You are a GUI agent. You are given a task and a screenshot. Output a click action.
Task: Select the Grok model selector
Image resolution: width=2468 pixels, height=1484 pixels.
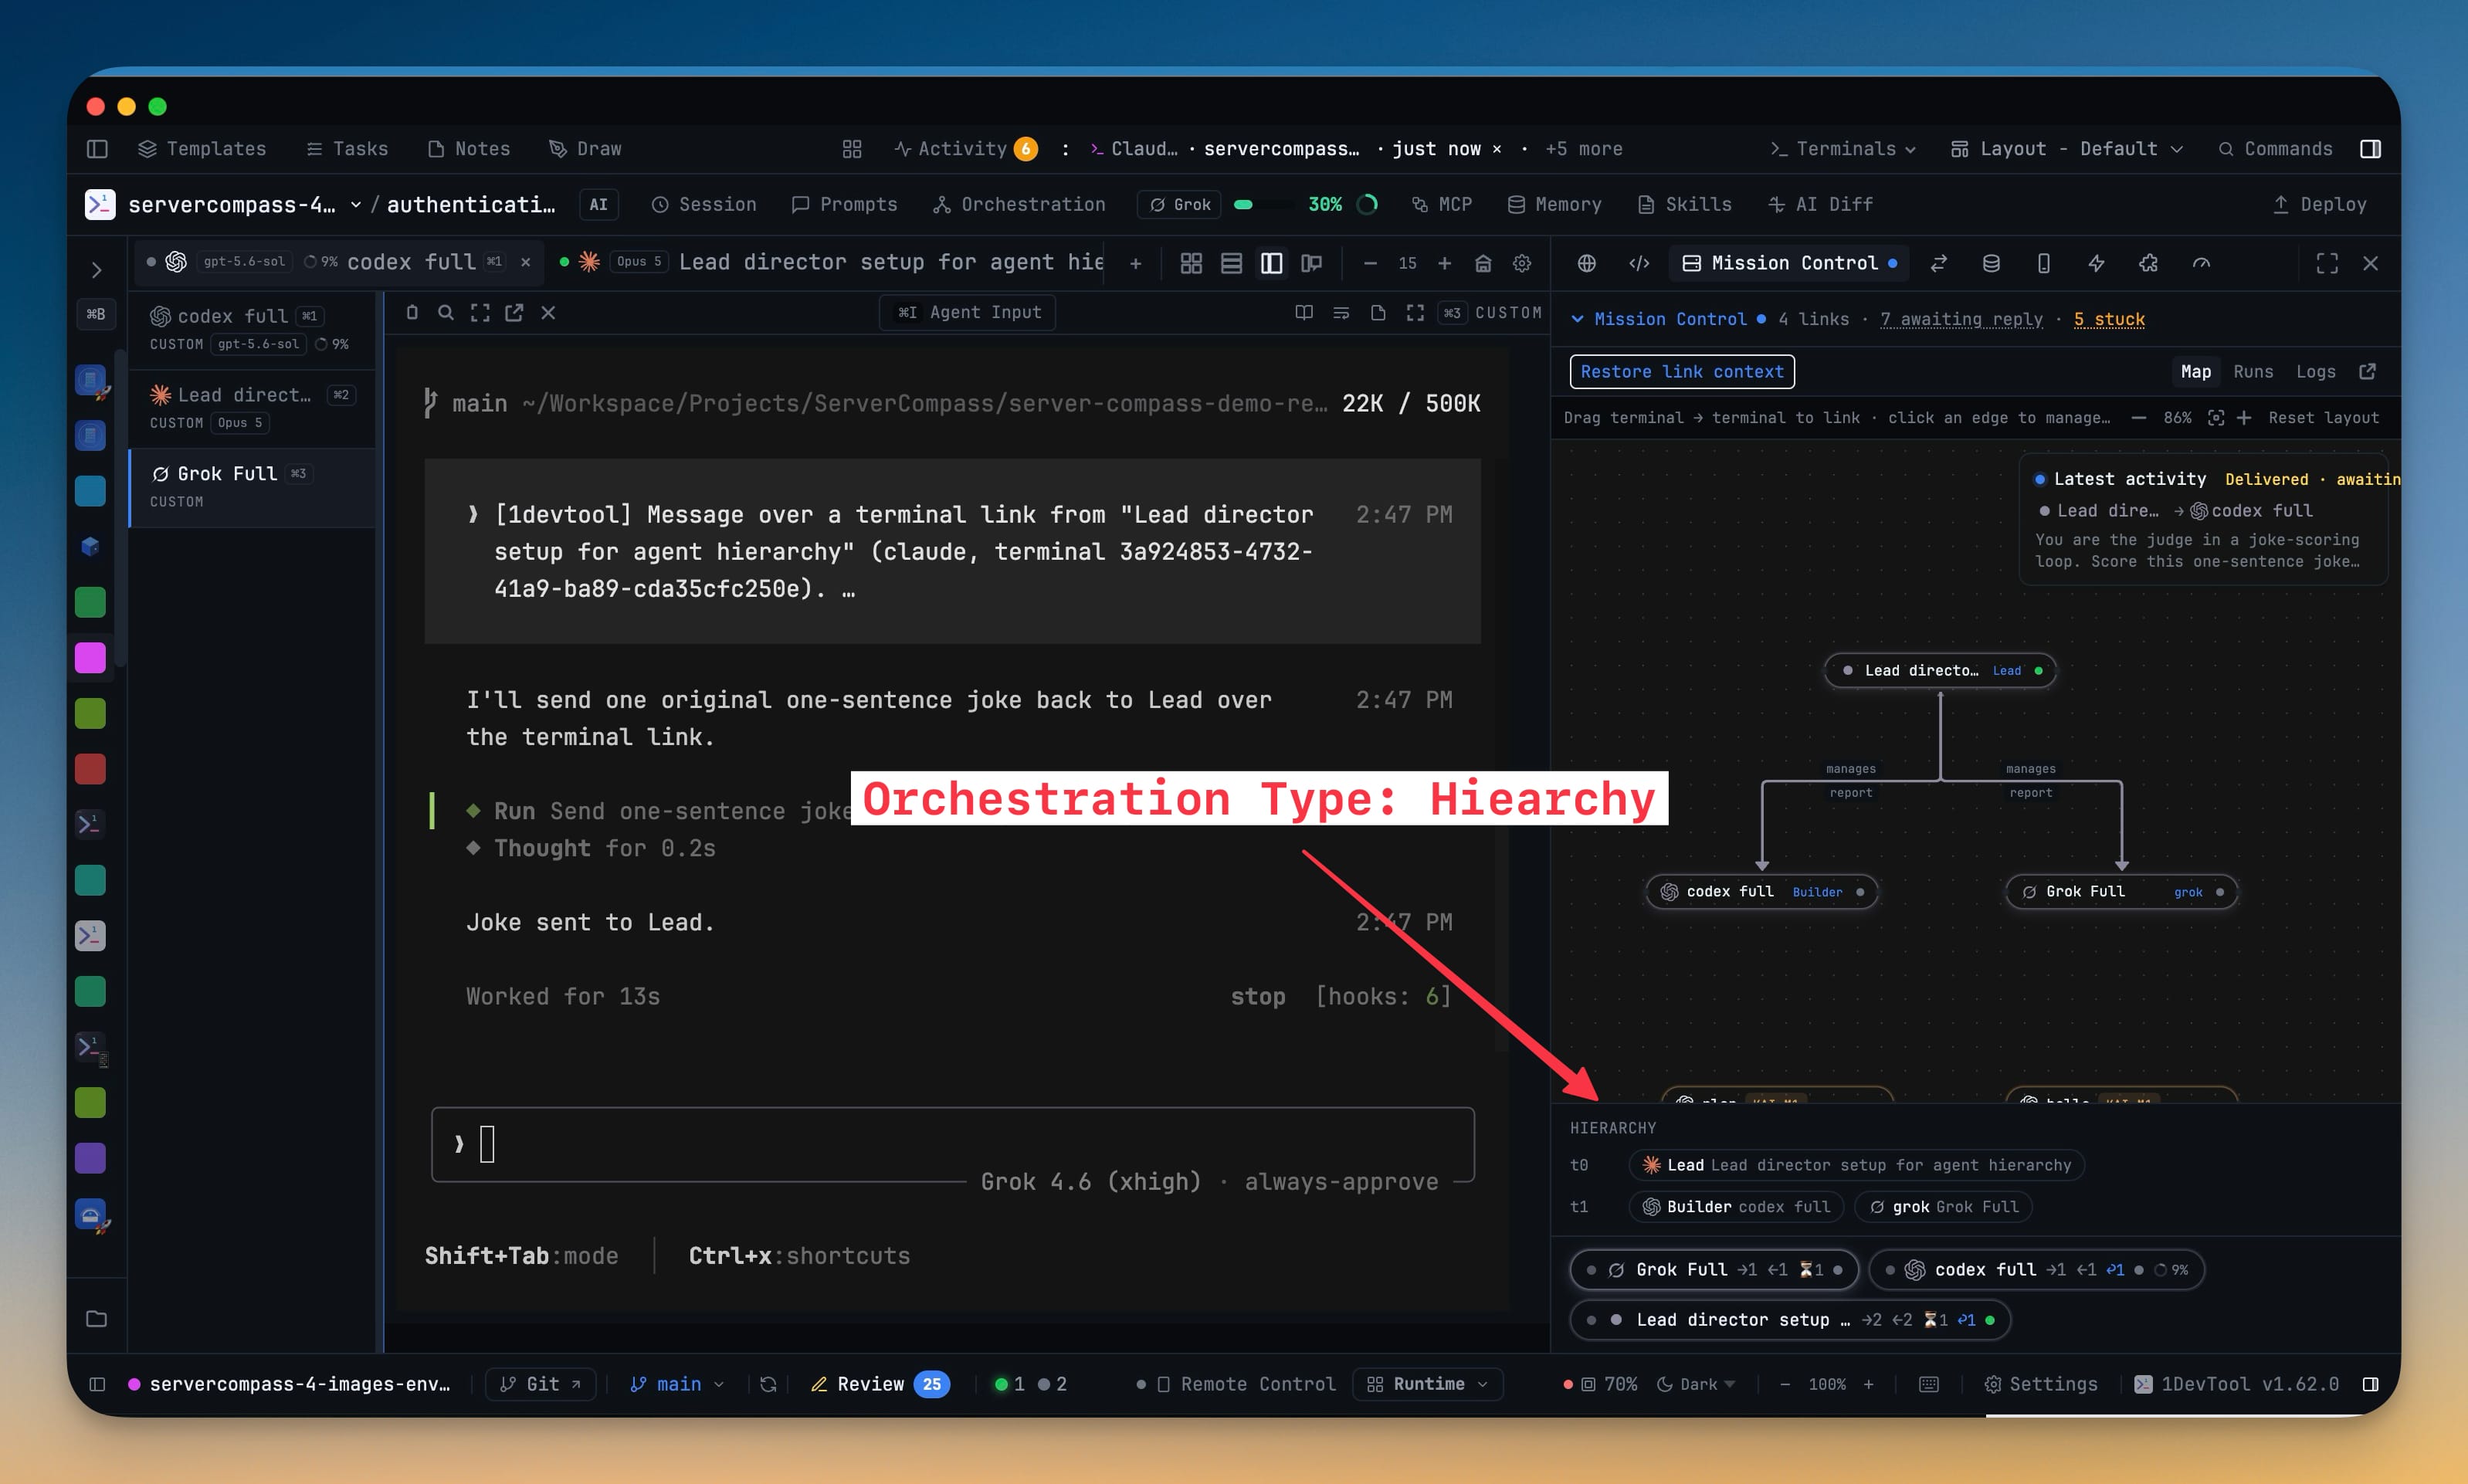(1179, 205)
